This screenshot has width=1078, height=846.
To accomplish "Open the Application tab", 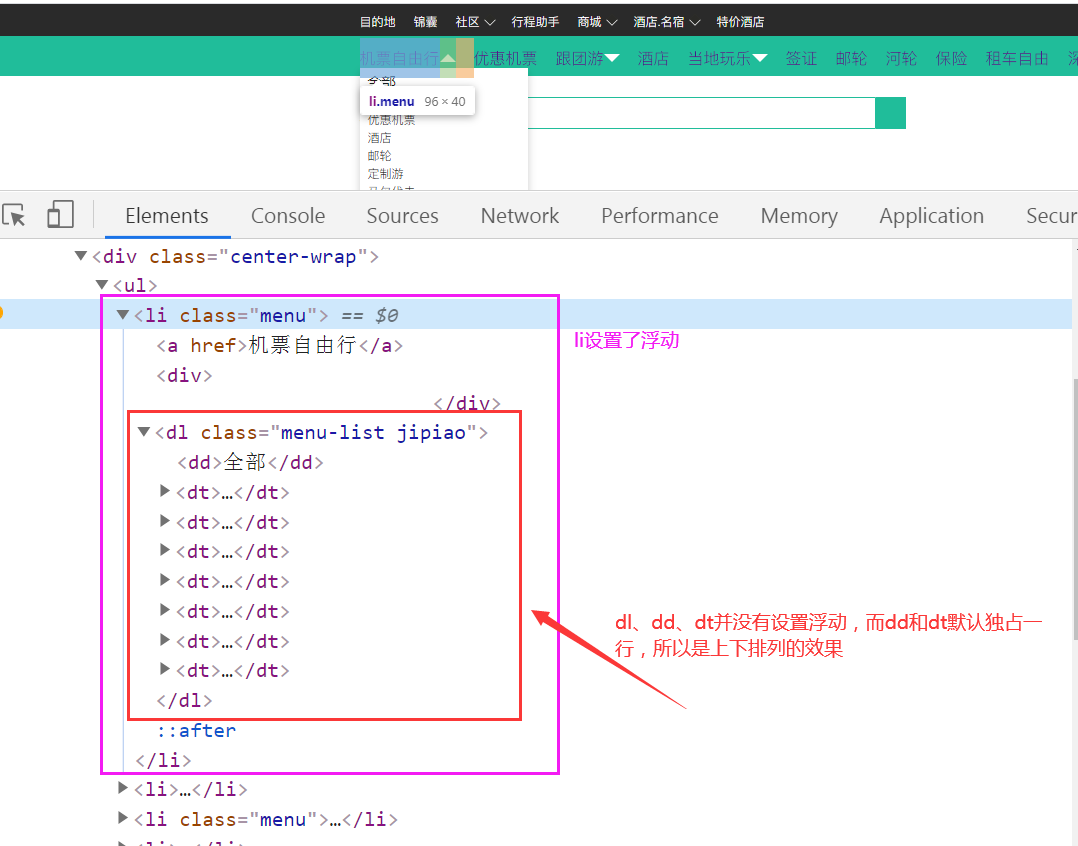I will 932,216.
